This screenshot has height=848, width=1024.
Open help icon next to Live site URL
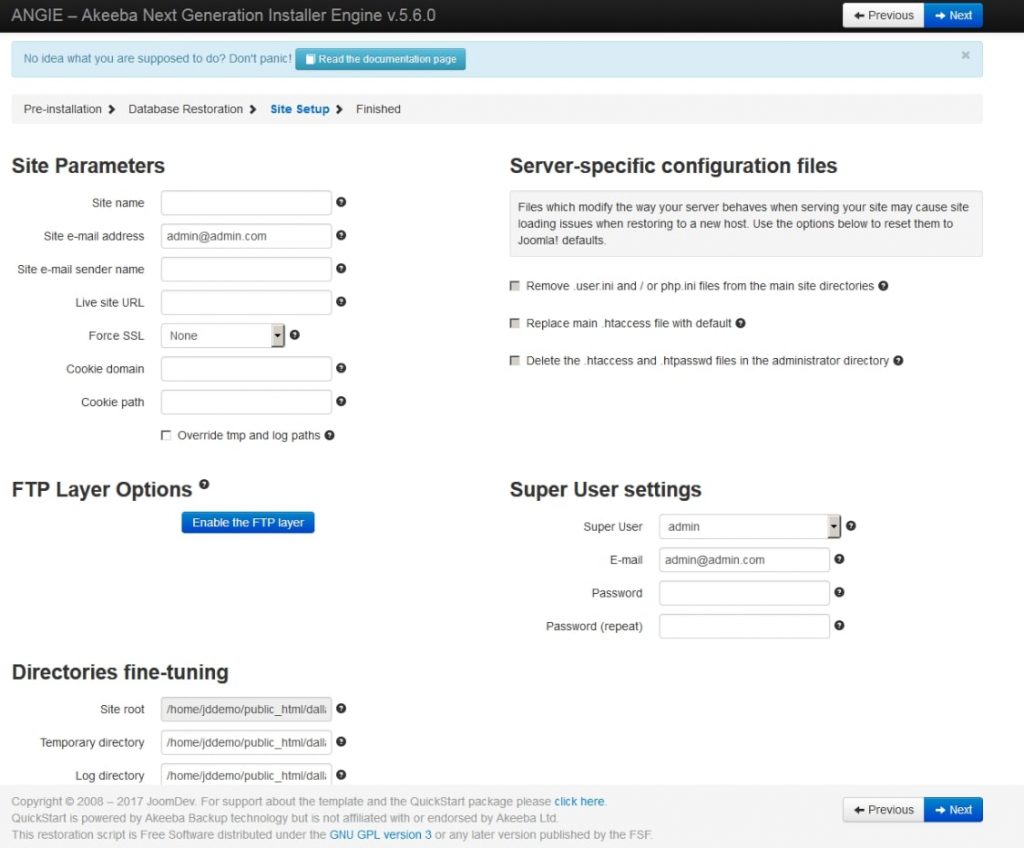[x=340, y=302]
